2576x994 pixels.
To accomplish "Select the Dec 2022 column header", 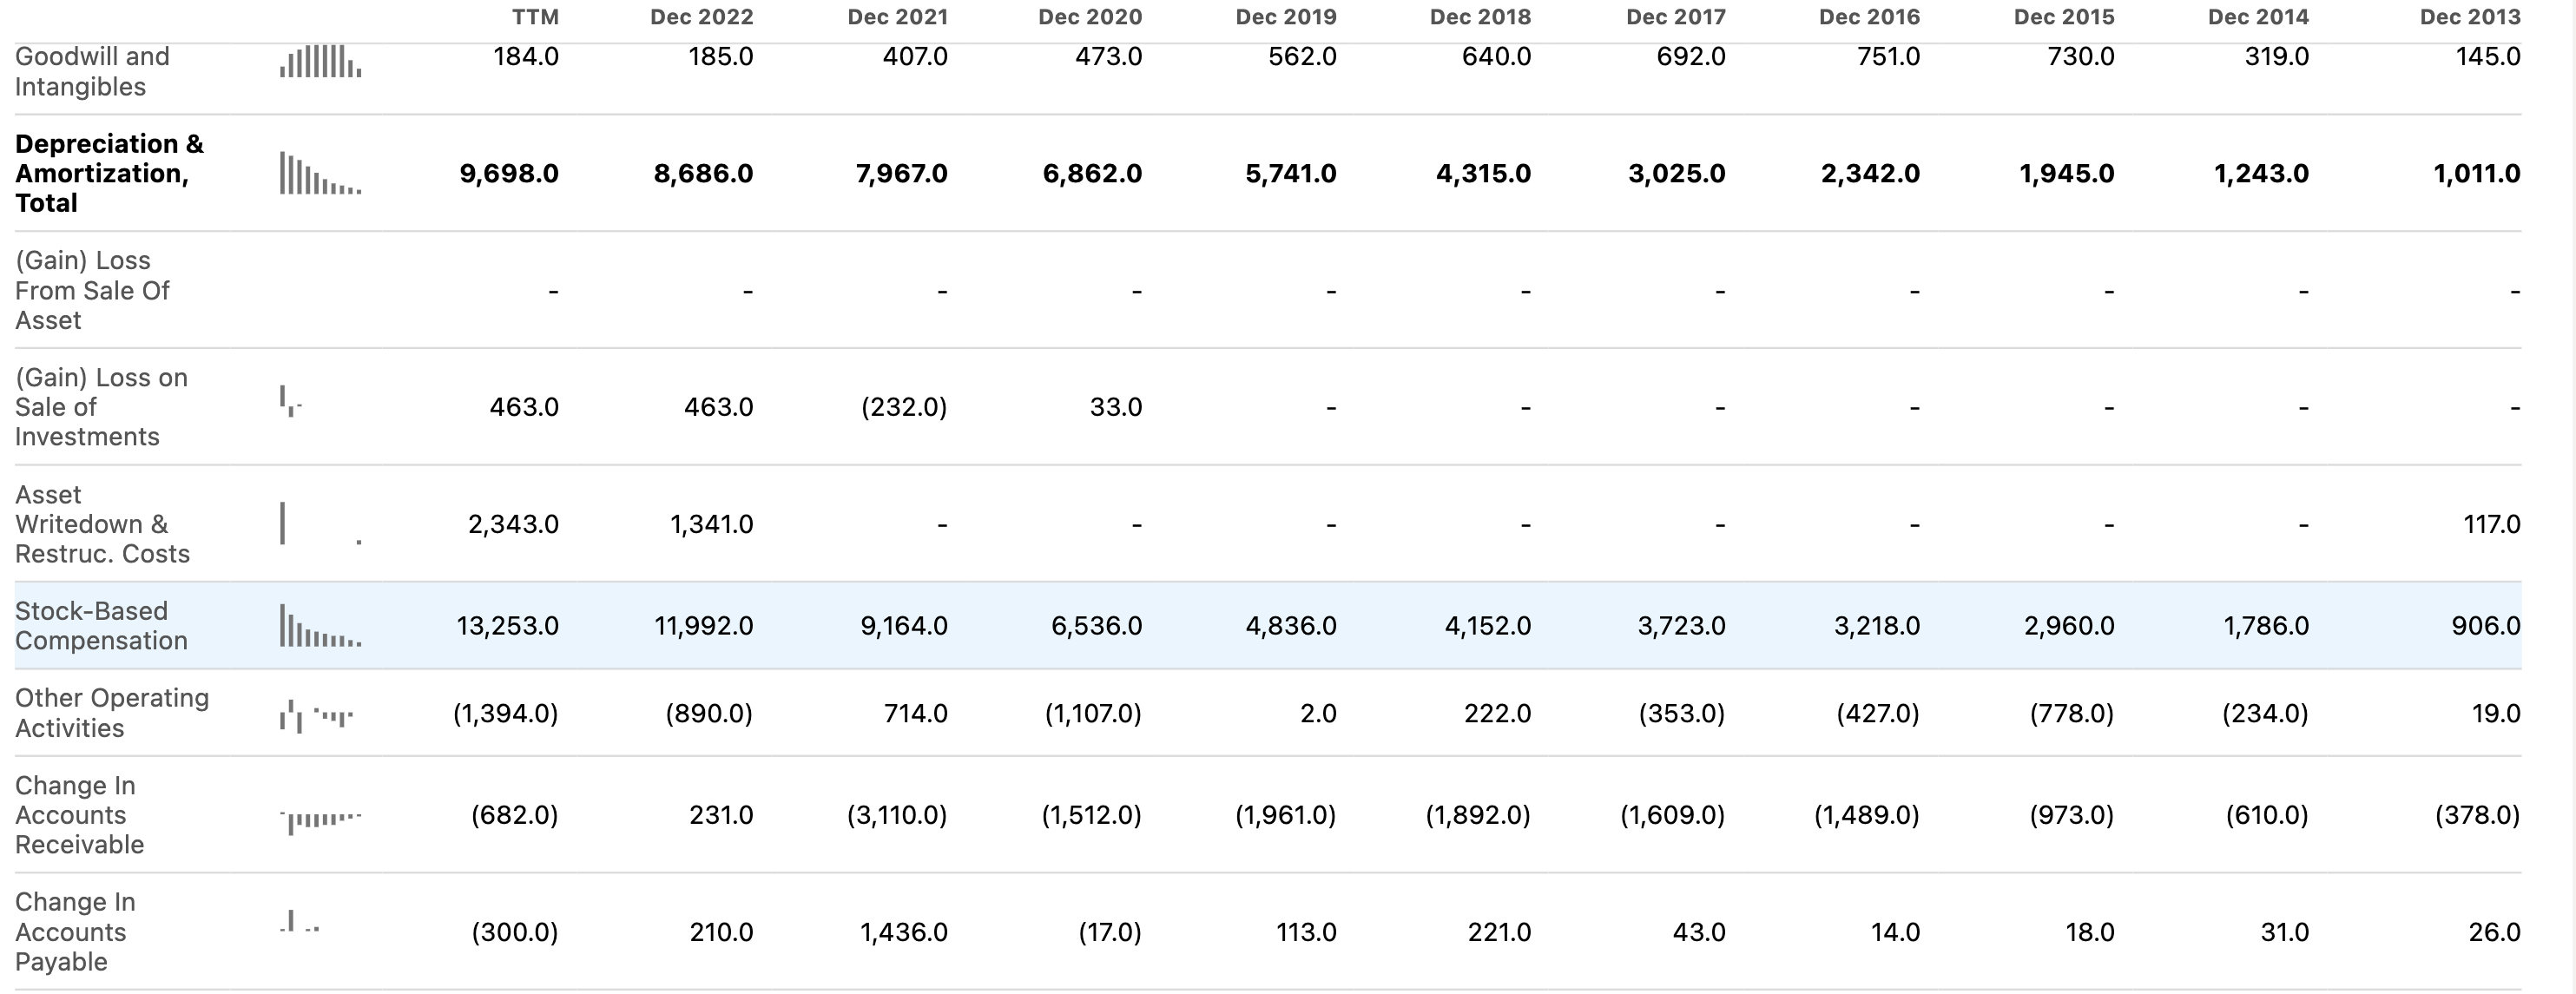I will tap(701, 17).
